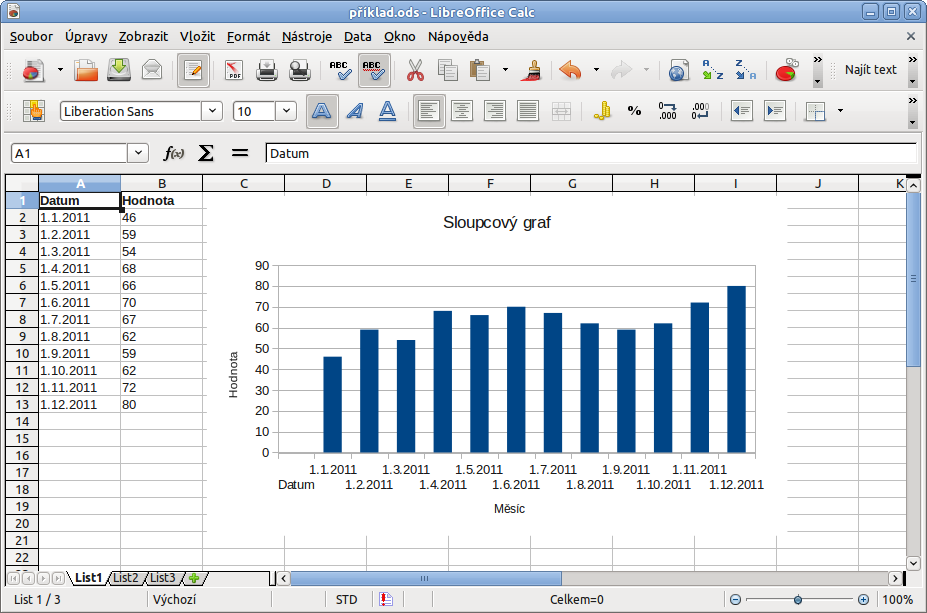Open the Hyperlink globe icon
The height and width of the screenshot is (613, 927).
click(679, 70)
